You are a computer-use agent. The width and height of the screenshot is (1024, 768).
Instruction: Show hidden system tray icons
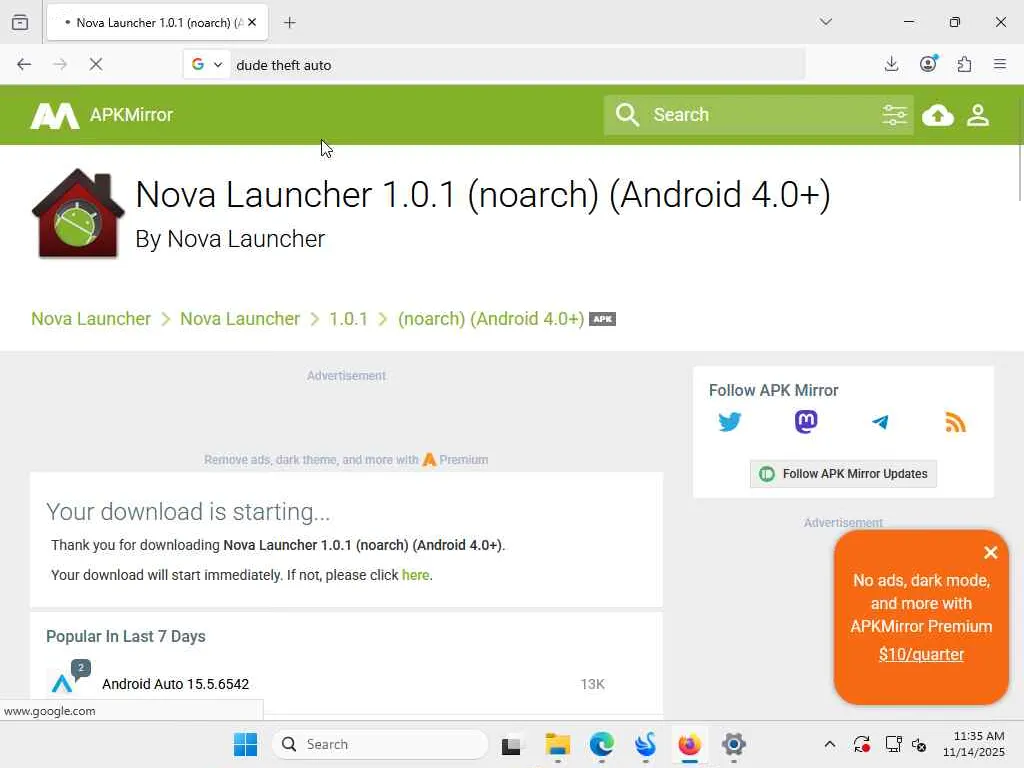tap(829, 744)
